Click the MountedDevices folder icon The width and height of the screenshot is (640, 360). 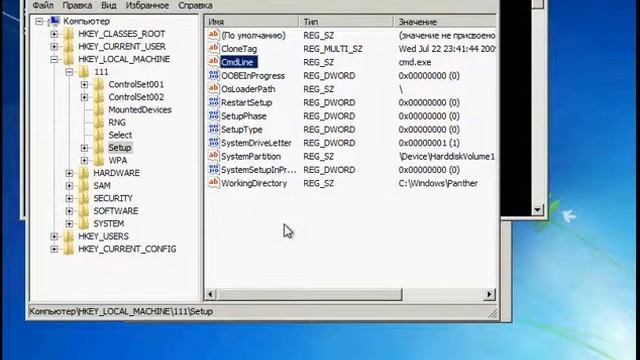(99, 110)
